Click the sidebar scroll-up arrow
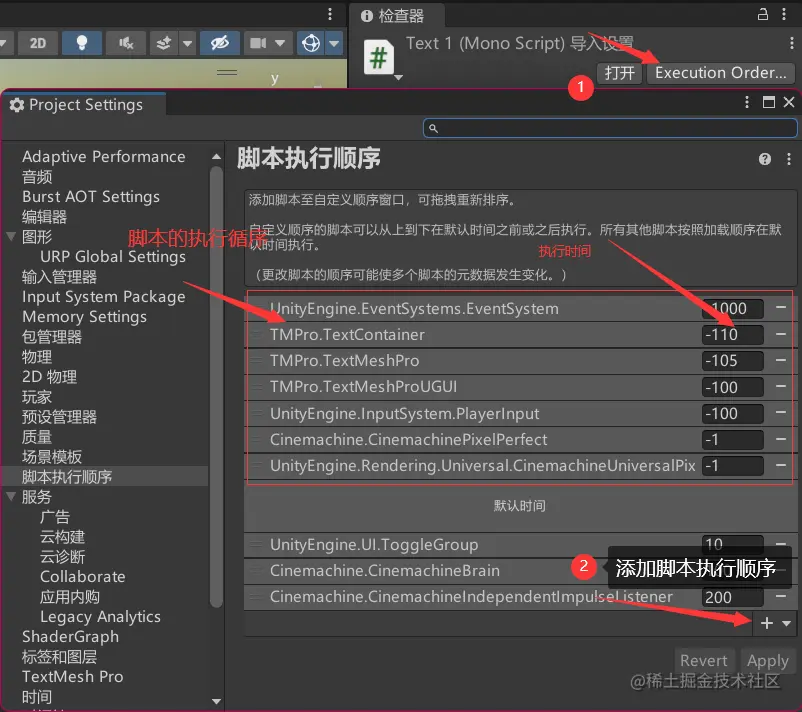This screenshot has height=712, width=802. [216, 157]
